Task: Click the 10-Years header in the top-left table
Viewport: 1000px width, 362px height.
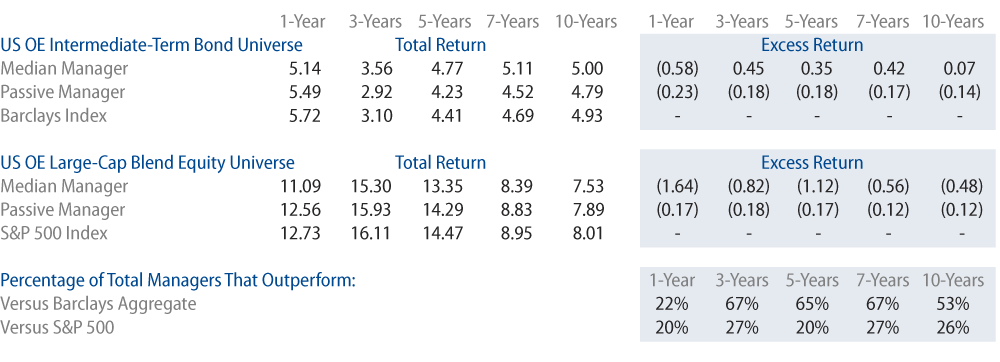Action: (585, 22)
